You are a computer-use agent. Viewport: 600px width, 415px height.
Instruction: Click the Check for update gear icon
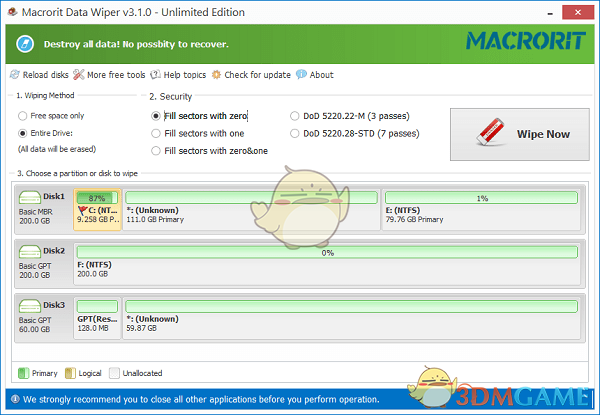[x=216, y=75]
